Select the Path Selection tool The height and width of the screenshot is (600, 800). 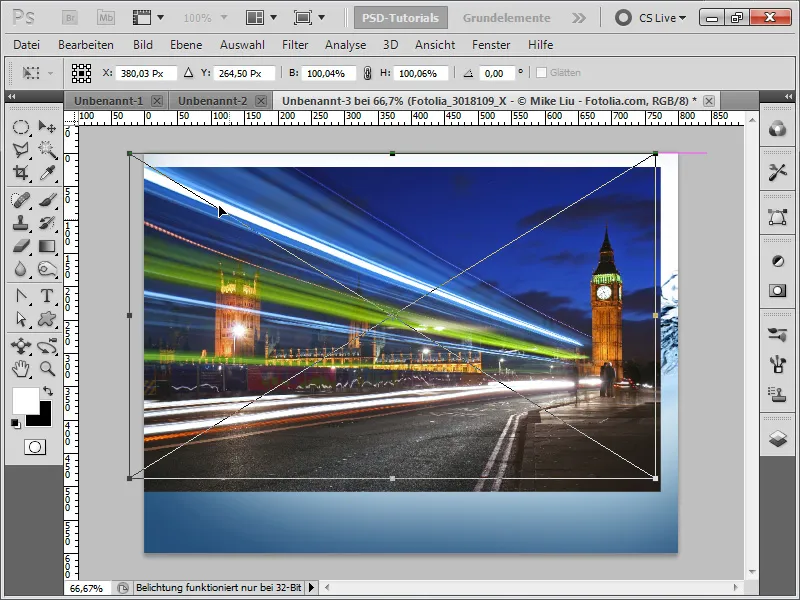pyautogui.click(x=20, y=319)
